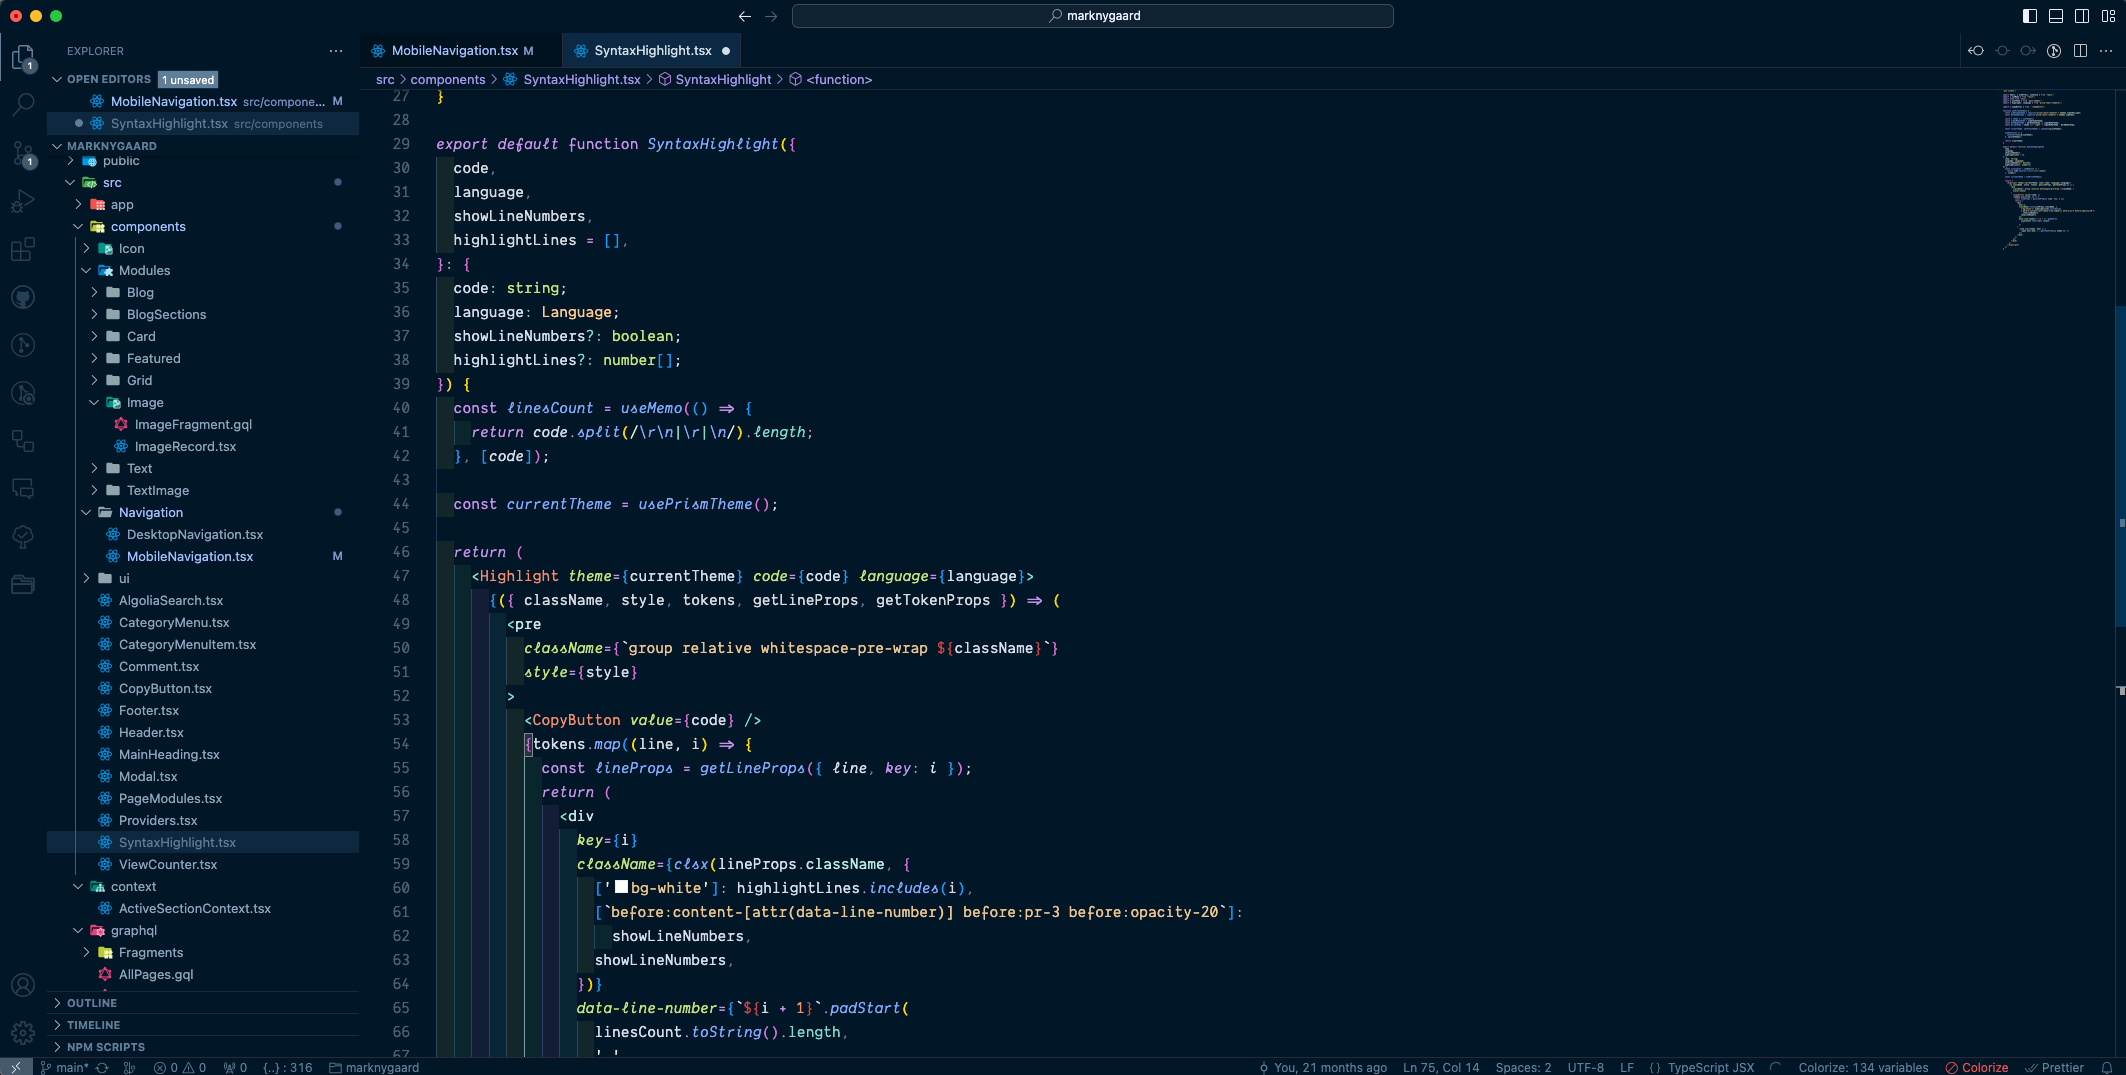
Task: Open the Extensions view
Action: point(23,249)
